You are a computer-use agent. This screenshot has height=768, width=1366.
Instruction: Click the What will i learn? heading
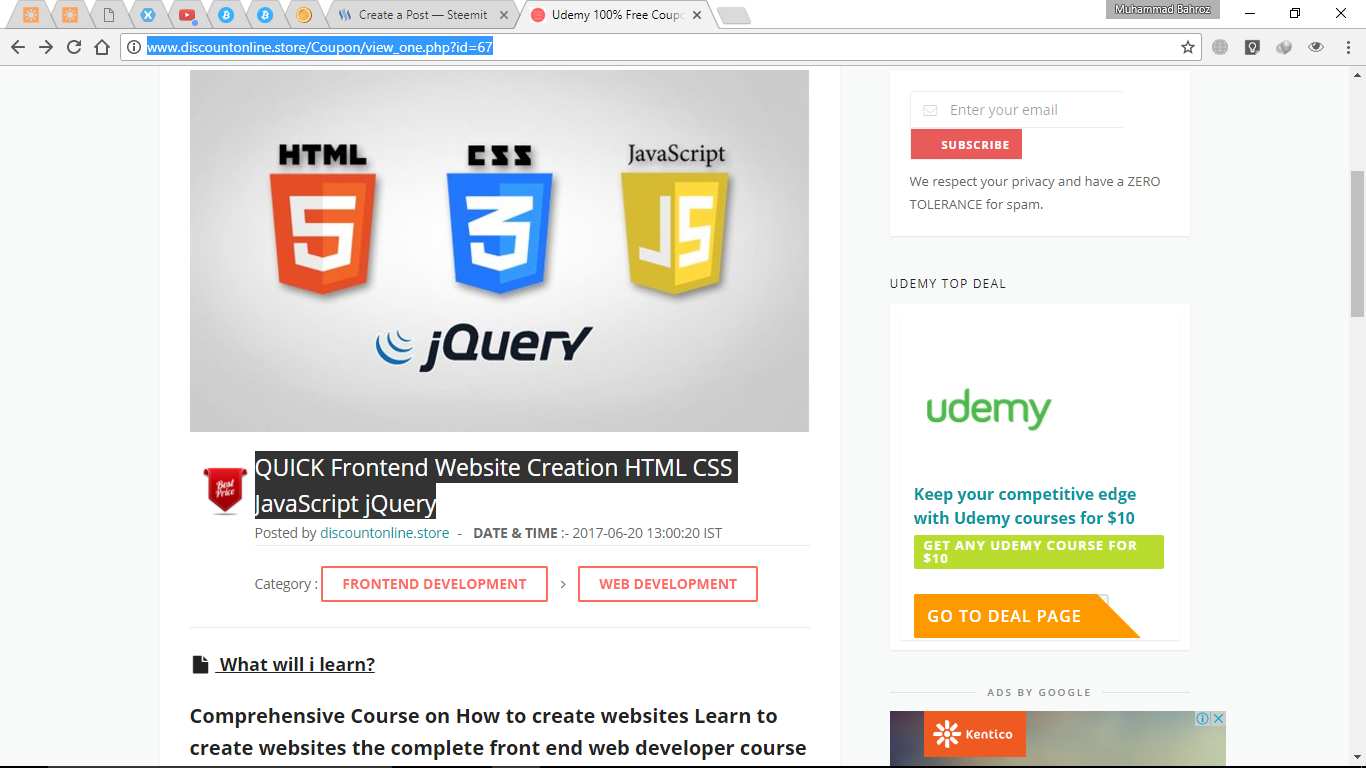[x=297, y=664]
